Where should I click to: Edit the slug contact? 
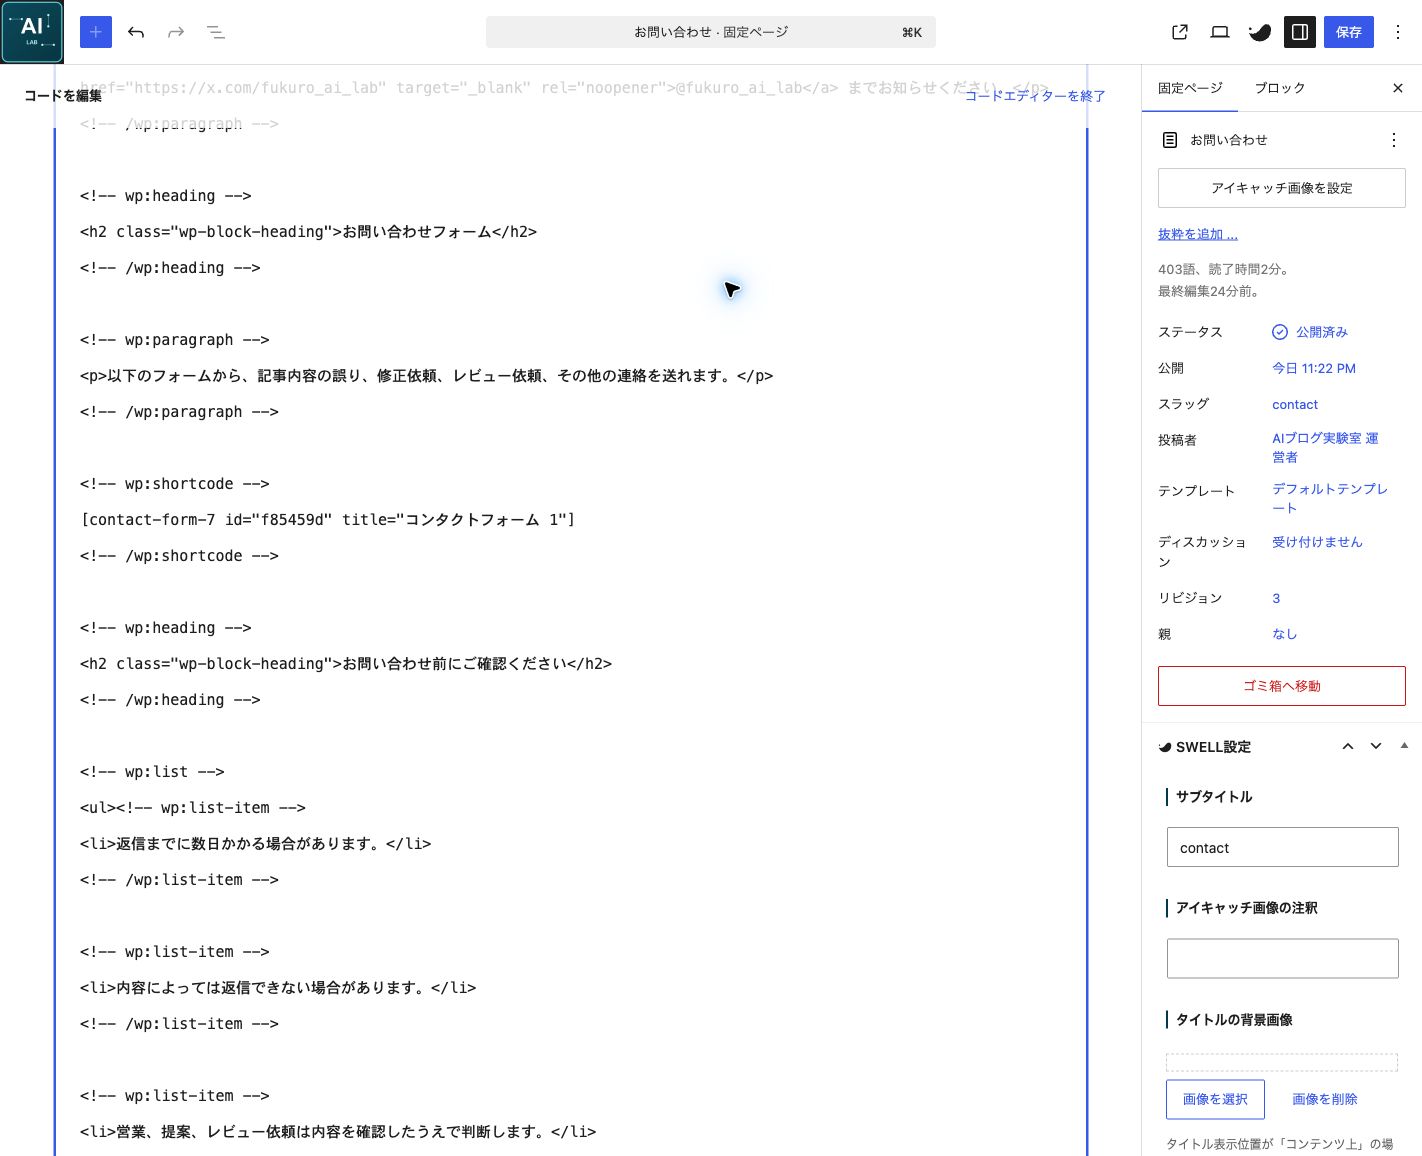(x=1295, y=404)
